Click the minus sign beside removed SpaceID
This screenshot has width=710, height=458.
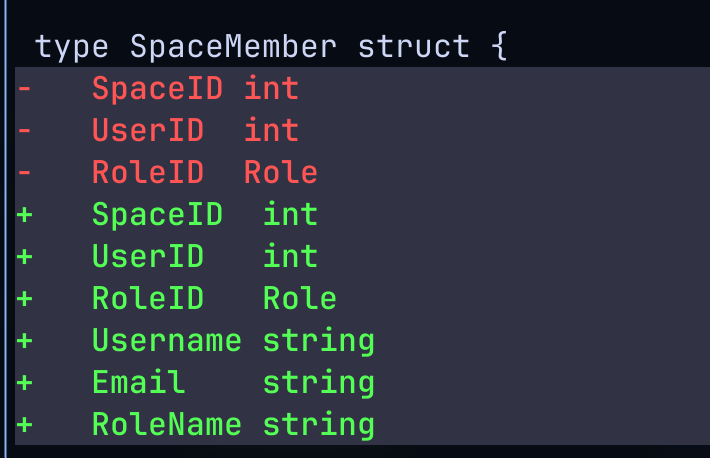(24, 88)
